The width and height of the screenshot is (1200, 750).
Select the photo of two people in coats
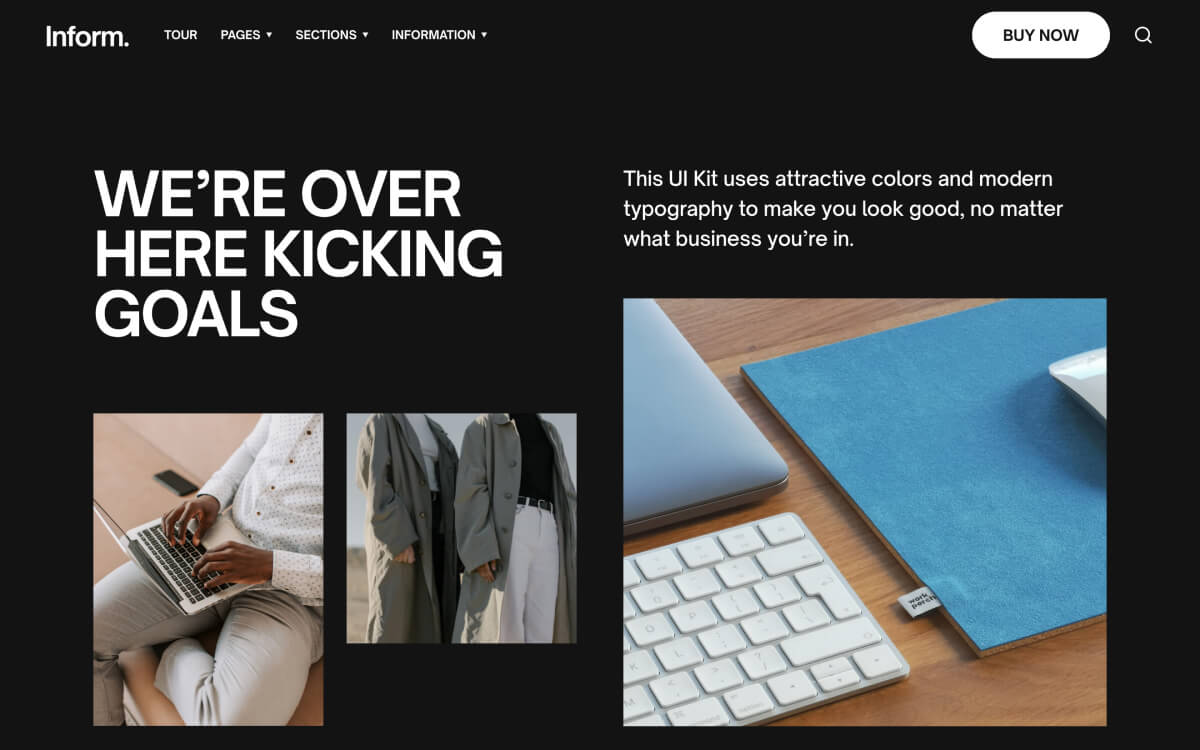[x=461, y=528]
